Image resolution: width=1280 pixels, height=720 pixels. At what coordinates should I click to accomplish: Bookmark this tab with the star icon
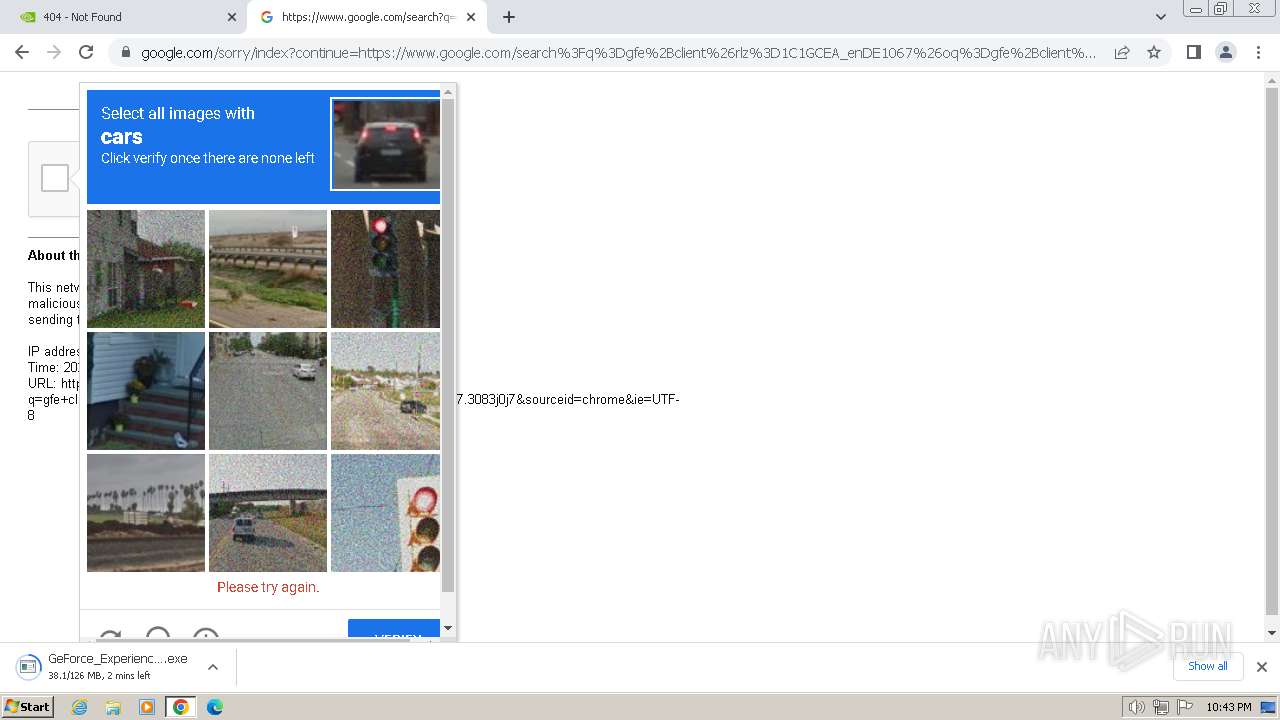[1154, 52]
